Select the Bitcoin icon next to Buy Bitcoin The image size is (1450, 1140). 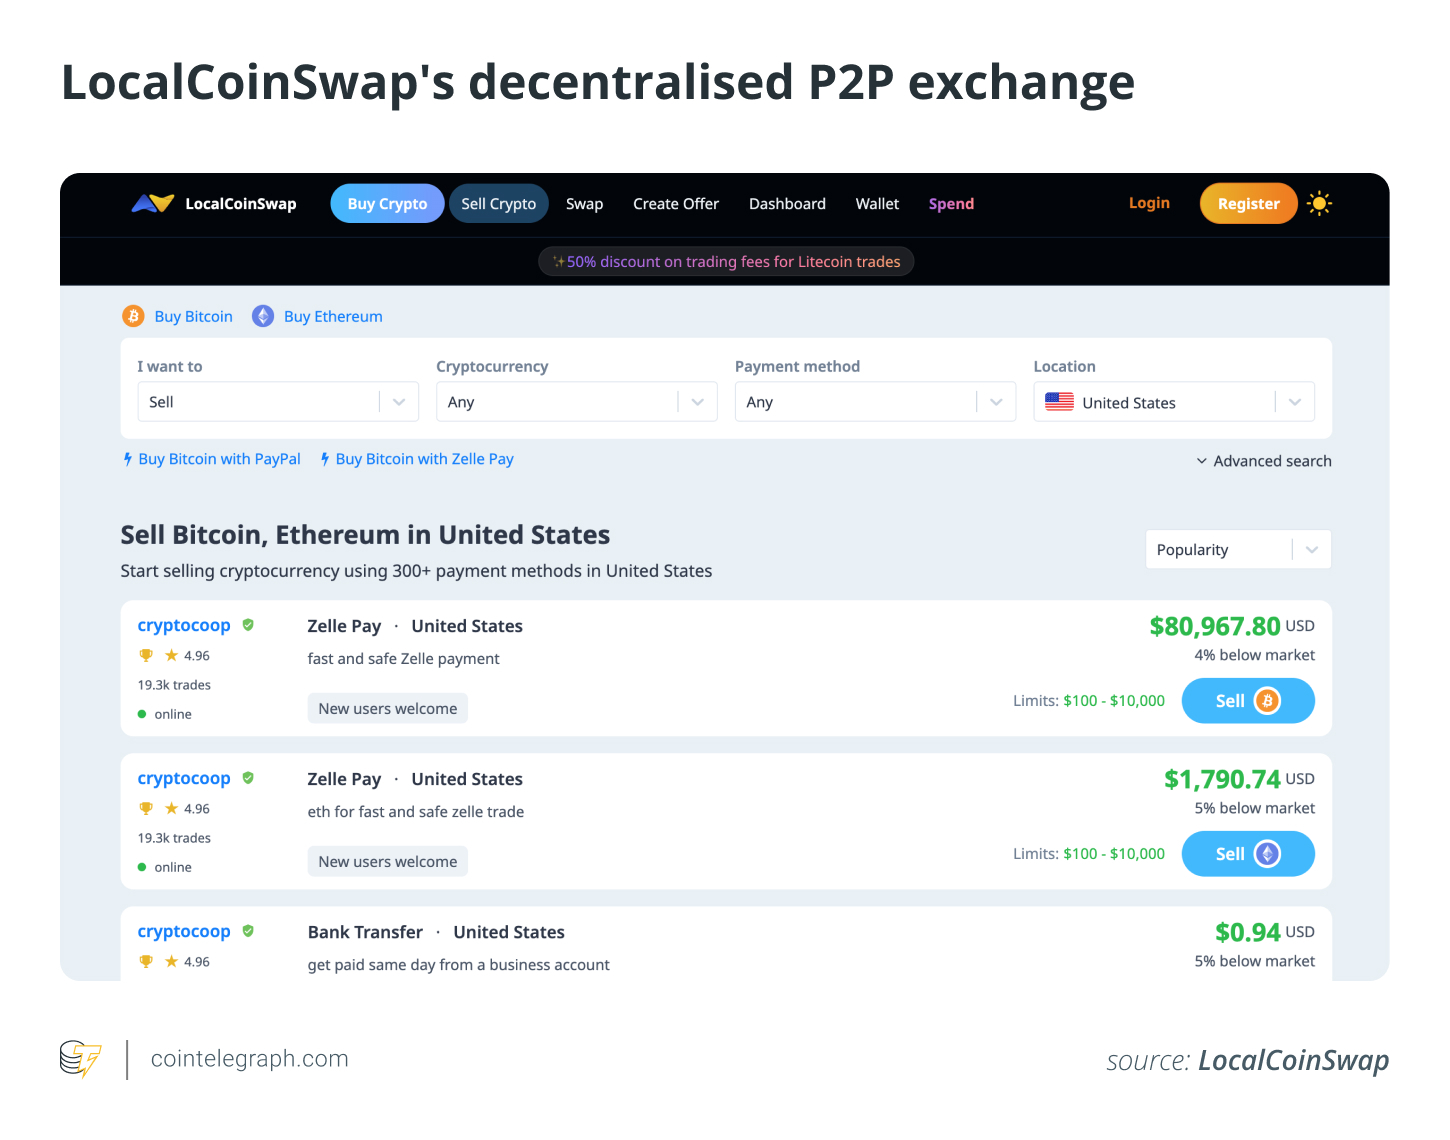coord(133,316)
